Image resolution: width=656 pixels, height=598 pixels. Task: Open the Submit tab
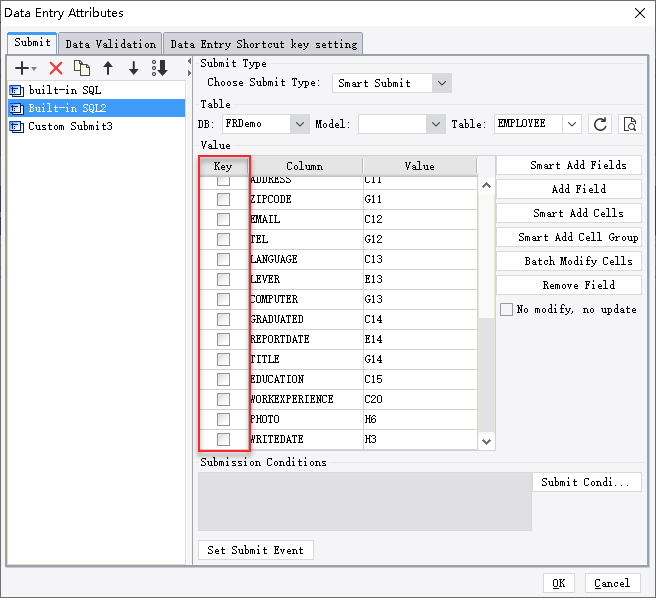pos(32,43)
